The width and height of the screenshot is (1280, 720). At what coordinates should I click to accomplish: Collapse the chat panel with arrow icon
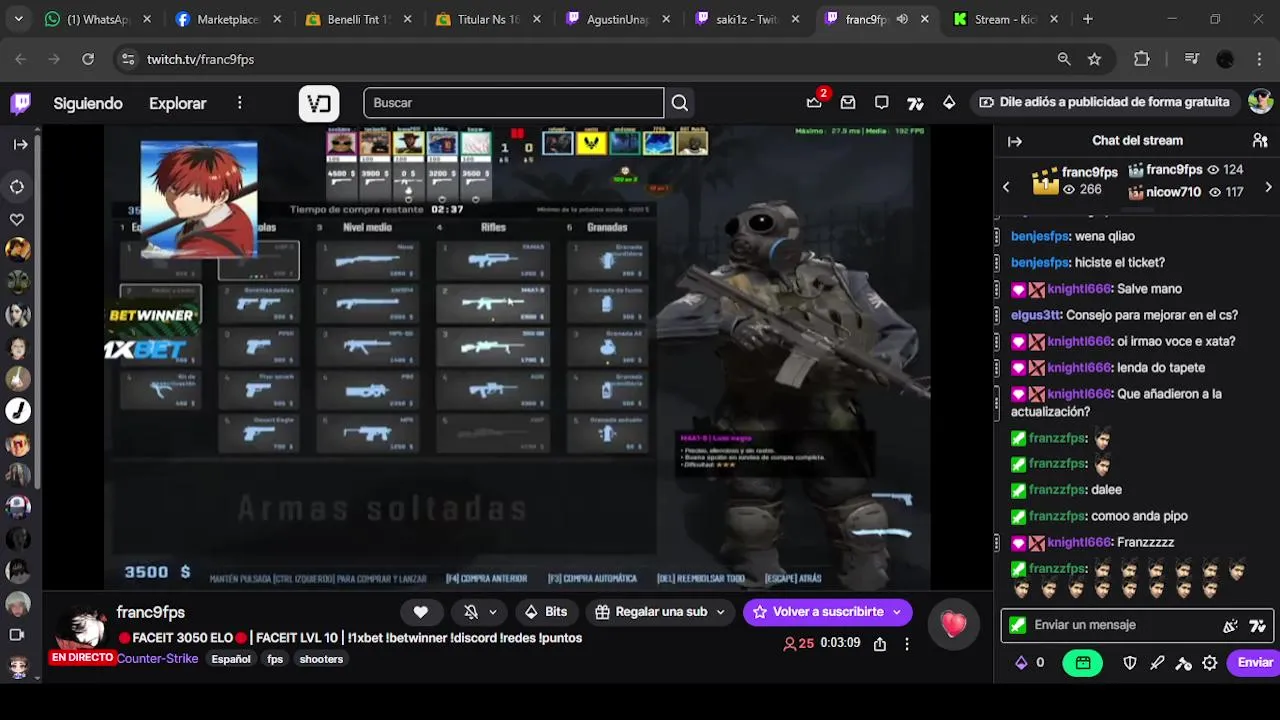click(x=1015, y=141)
